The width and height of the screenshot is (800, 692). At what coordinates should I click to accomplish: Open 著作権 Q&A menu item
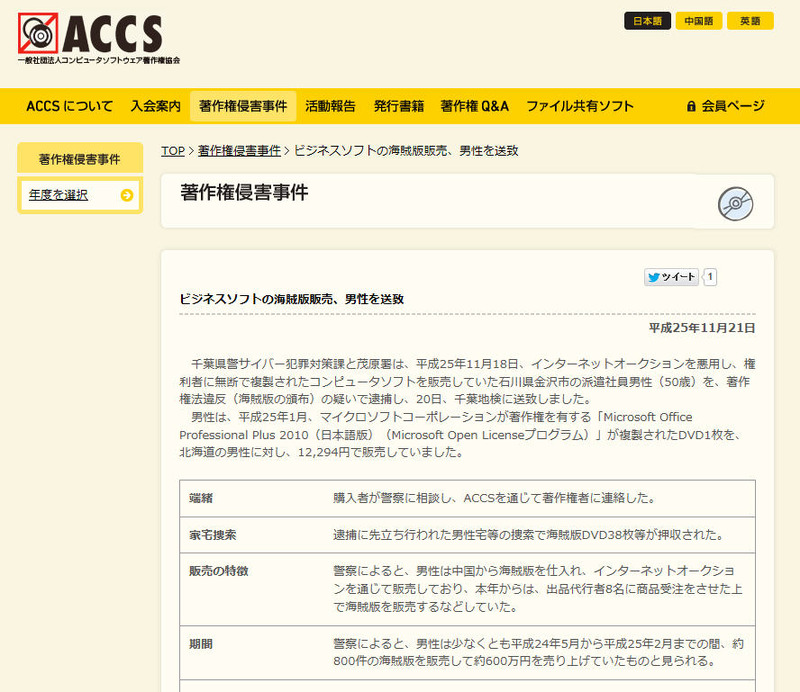(474, 106)
